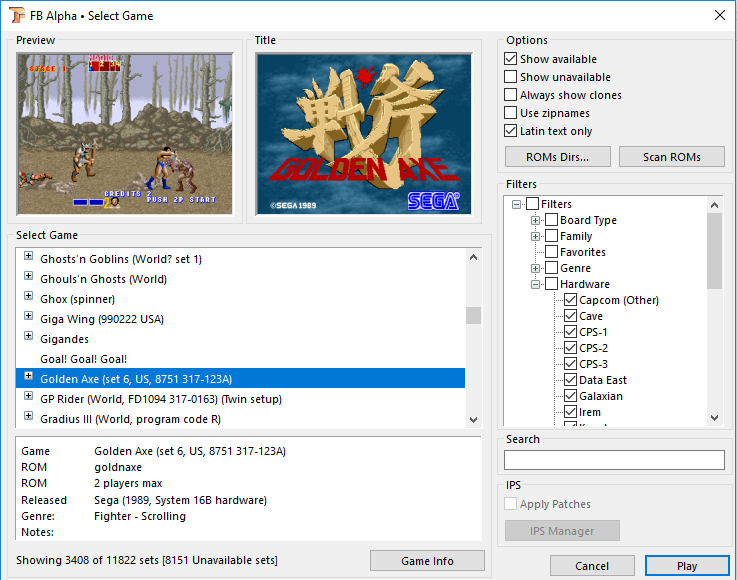
Task: Collapse the Hardware filter node
Action: click(535, 284)
